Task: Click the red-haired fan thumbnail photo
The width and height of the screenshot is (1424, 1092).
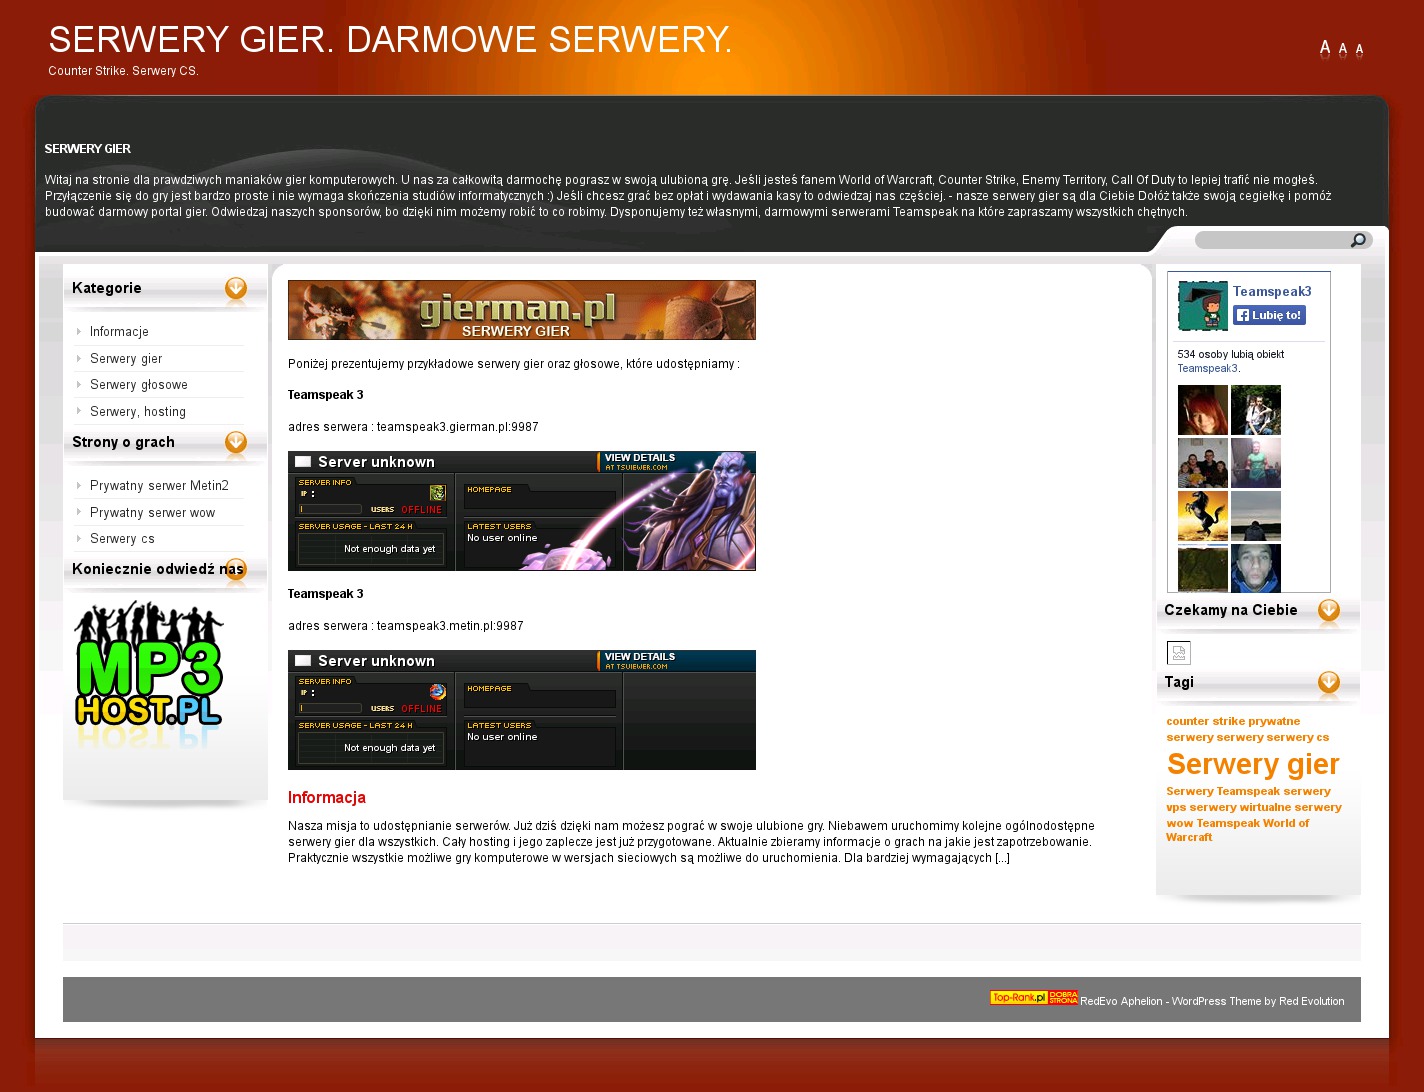Action: point(1202,410)
